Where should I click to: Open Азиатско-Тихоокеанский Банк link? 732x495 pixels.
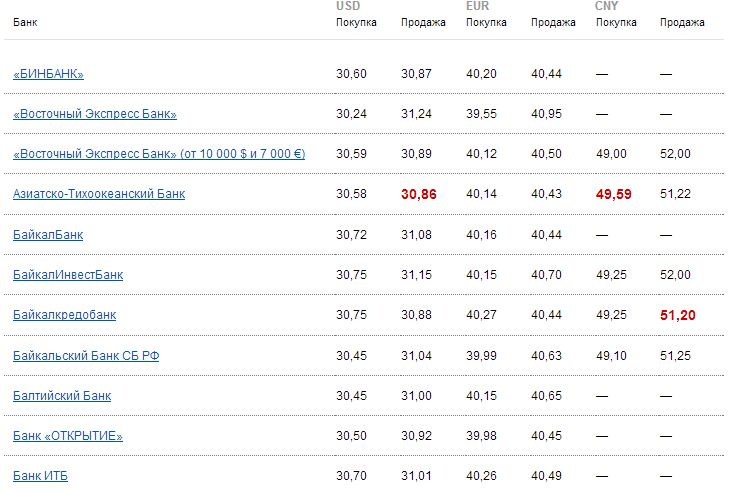99,194
